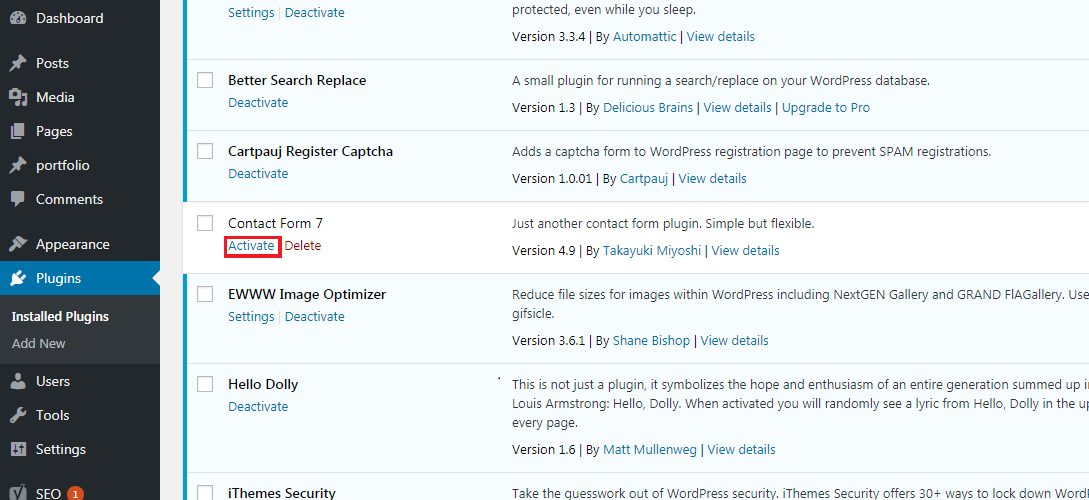Select the Plugins menu item

point(80,278)
